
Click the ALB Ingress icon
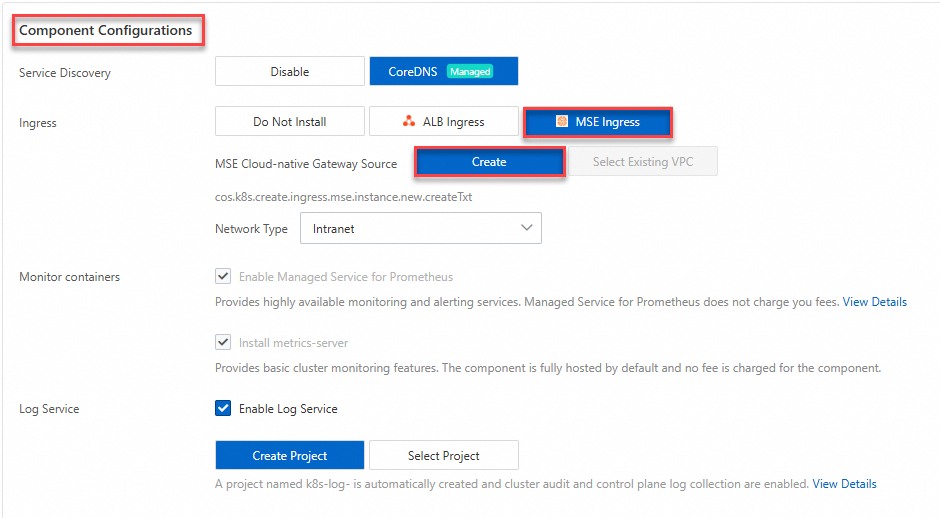(x=409, y=122)
